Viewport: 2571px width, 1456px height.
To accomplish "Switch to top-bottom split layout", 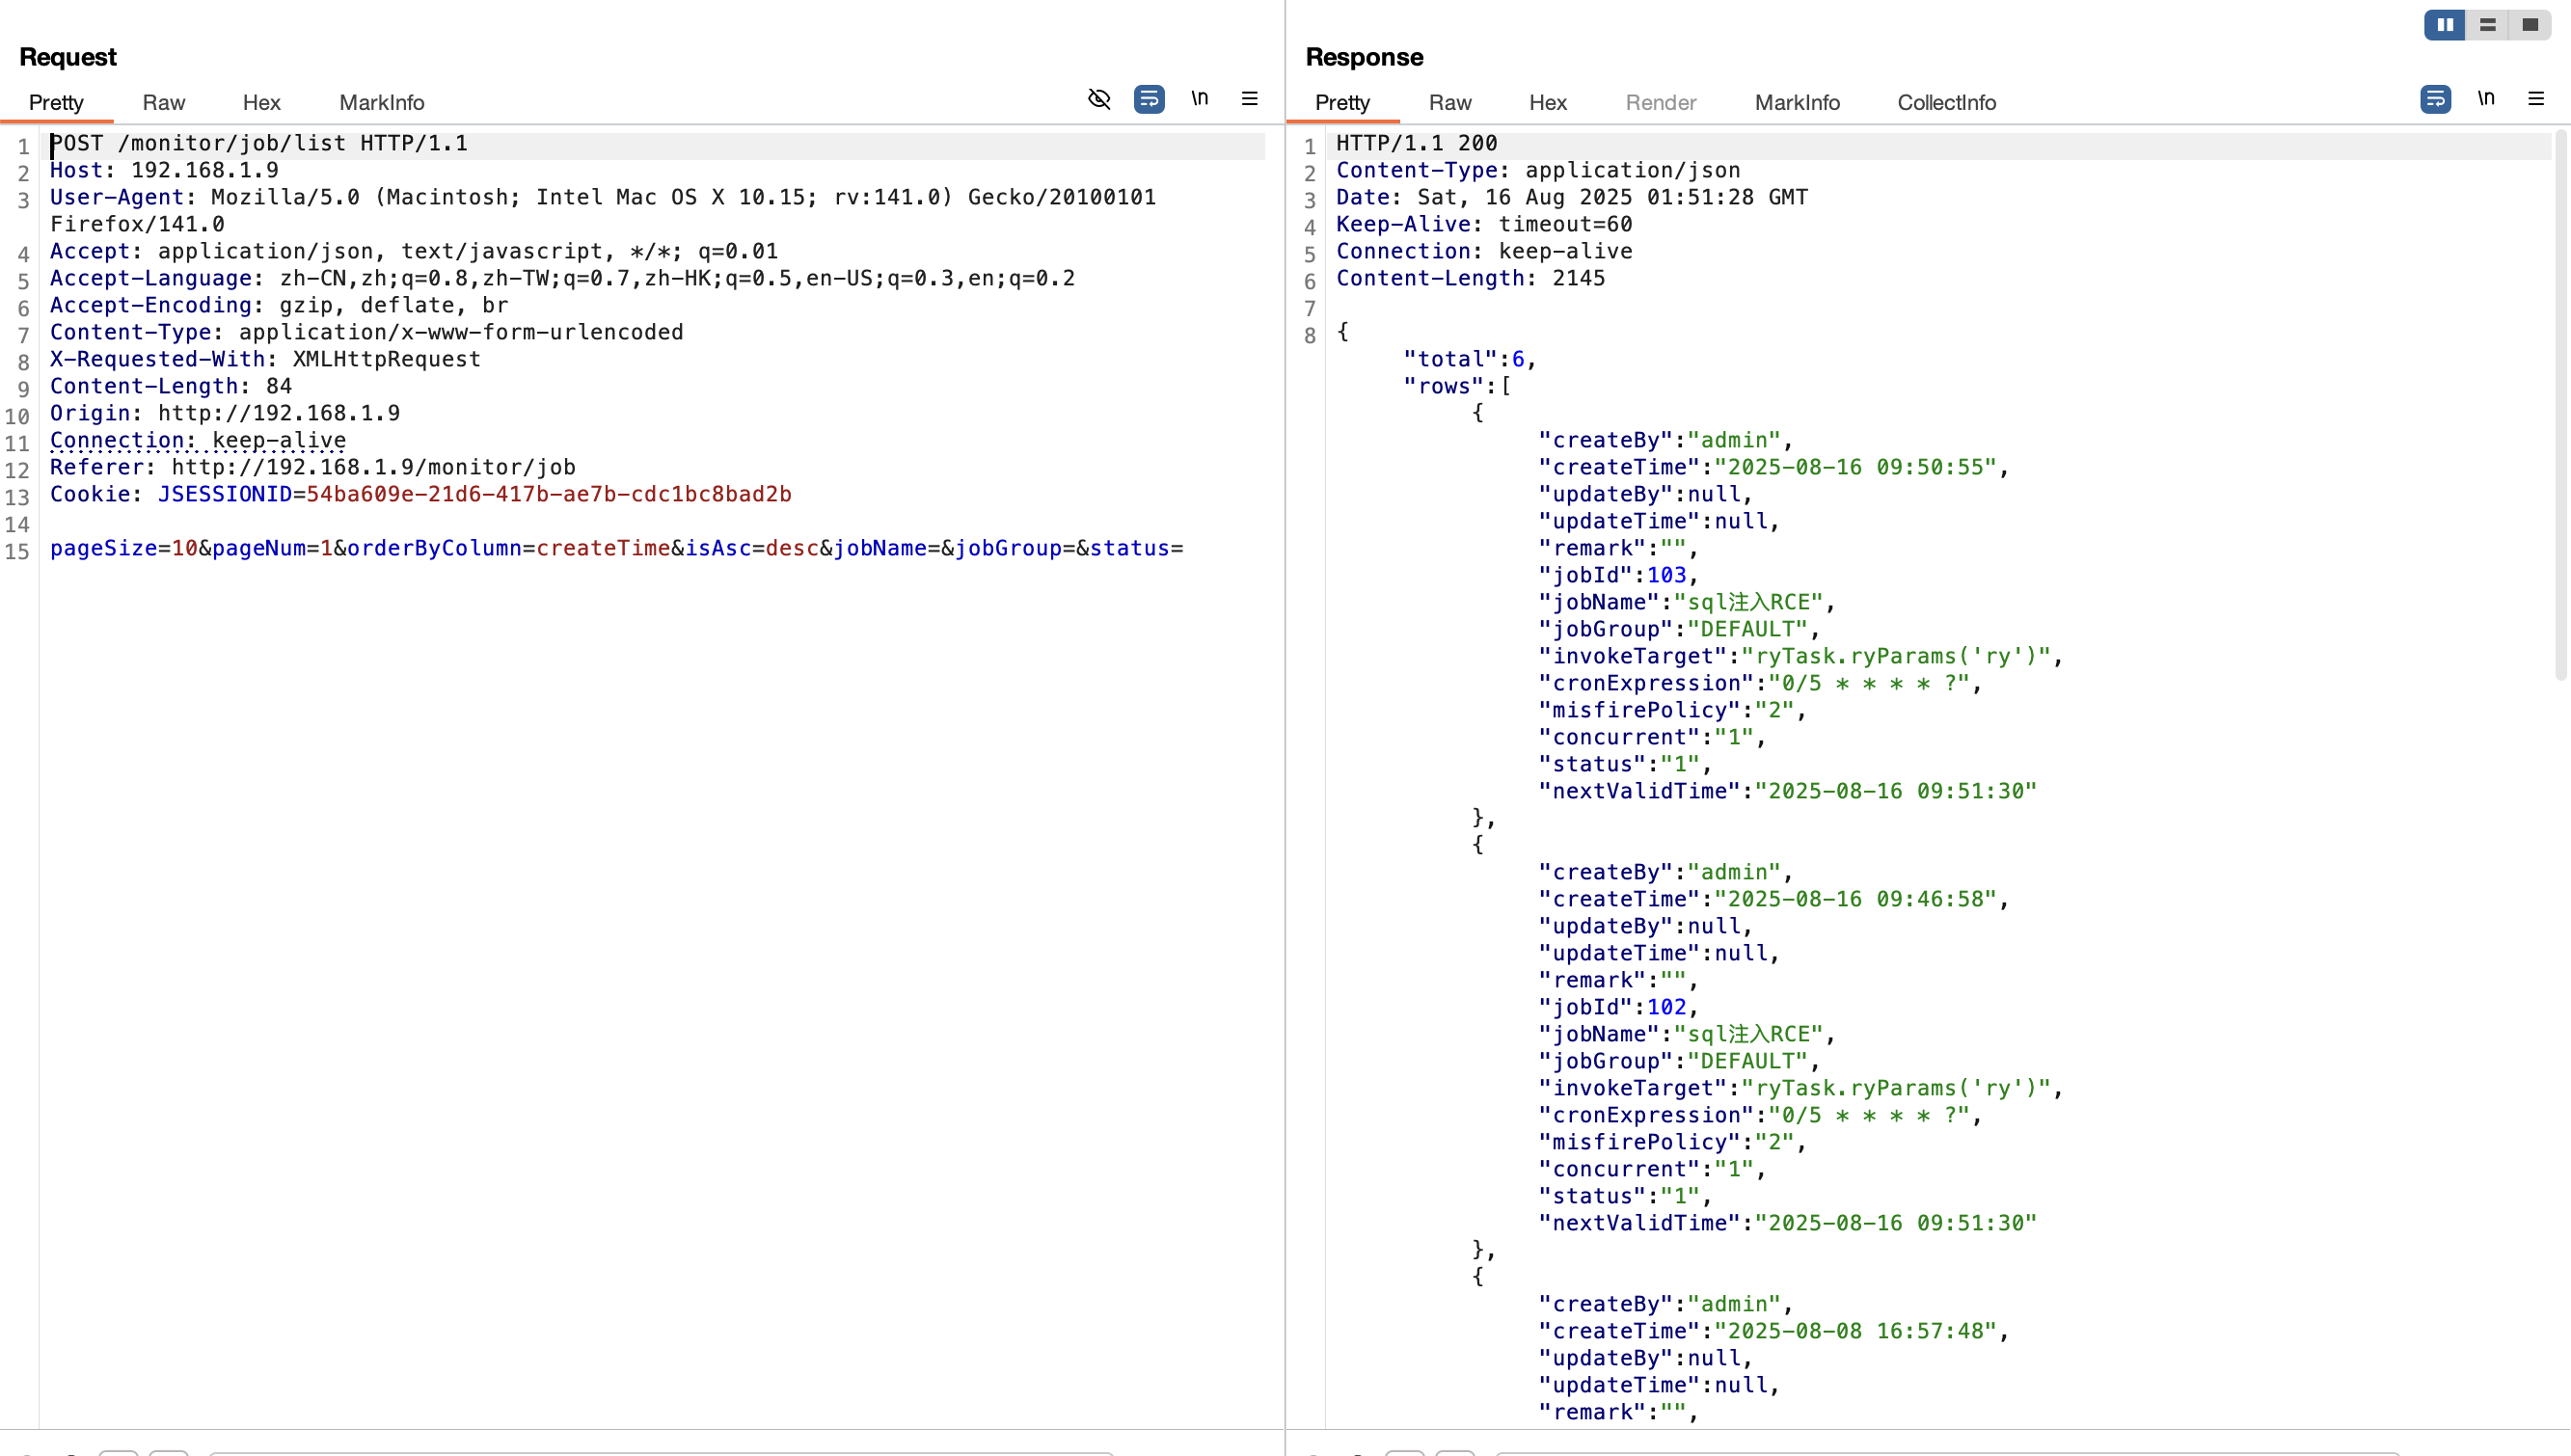I will tap(2487, 25).
